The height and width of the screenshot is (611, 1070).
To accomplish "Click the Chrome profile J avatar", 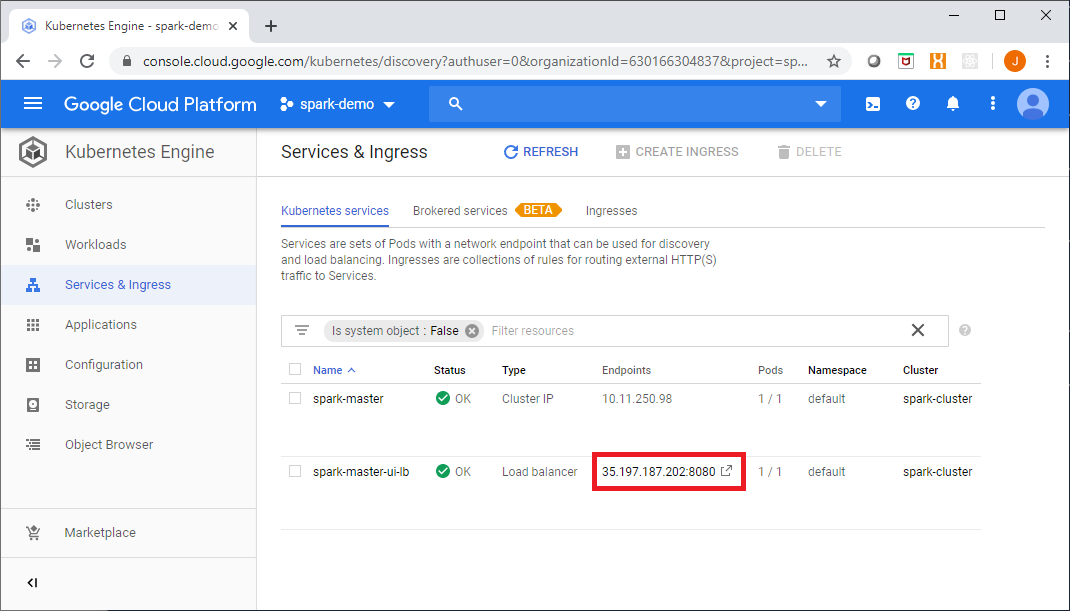I will click(x=1014, y=61).
